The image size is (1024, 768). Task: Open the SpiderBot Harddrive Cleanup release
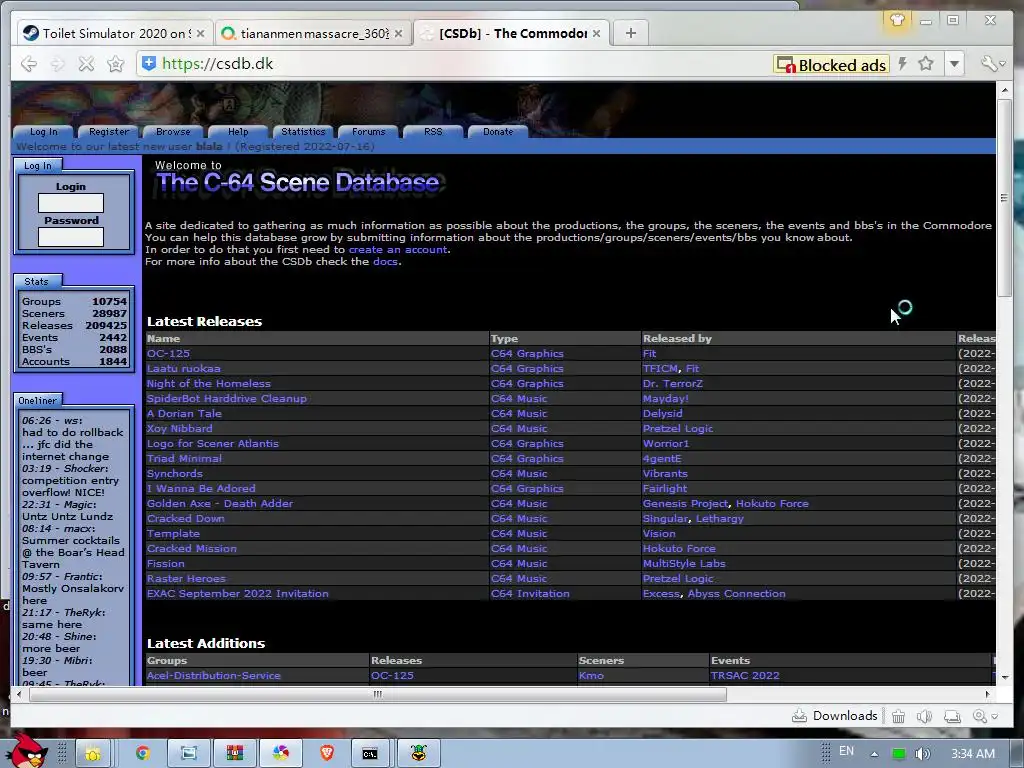226,398
